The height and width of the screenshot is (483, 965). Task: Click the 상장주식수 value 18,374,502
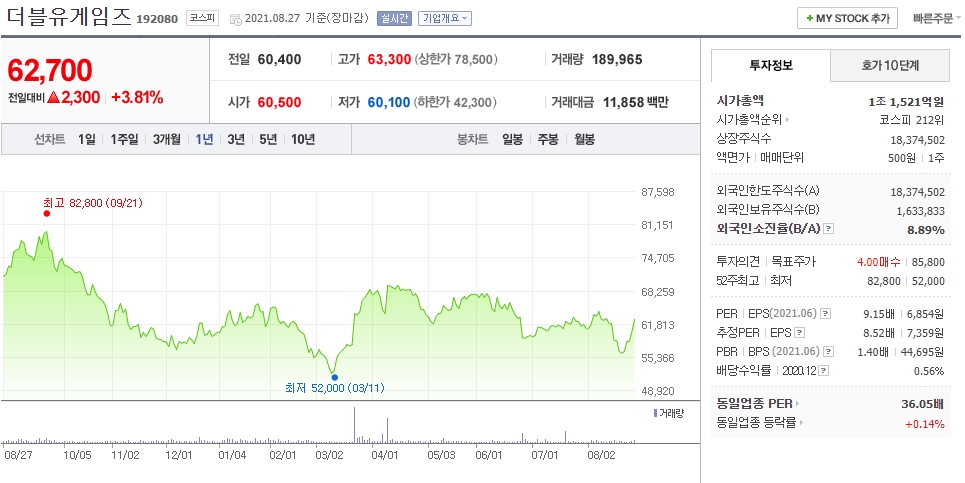point(918,140)
